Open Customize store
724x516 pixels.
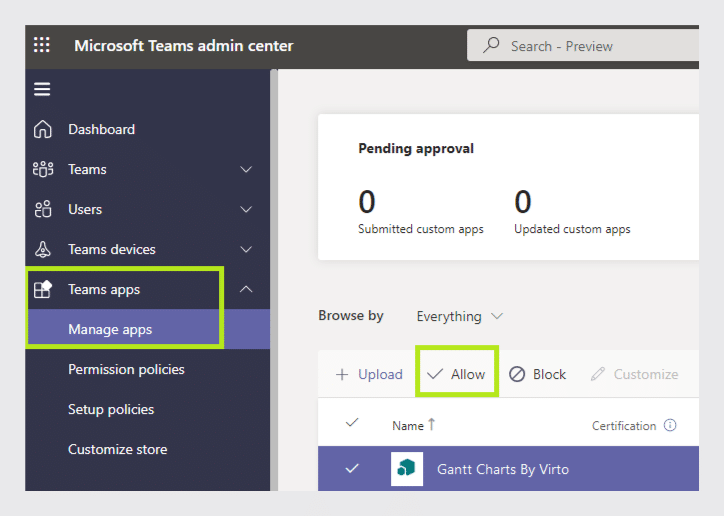pos(117,449)
